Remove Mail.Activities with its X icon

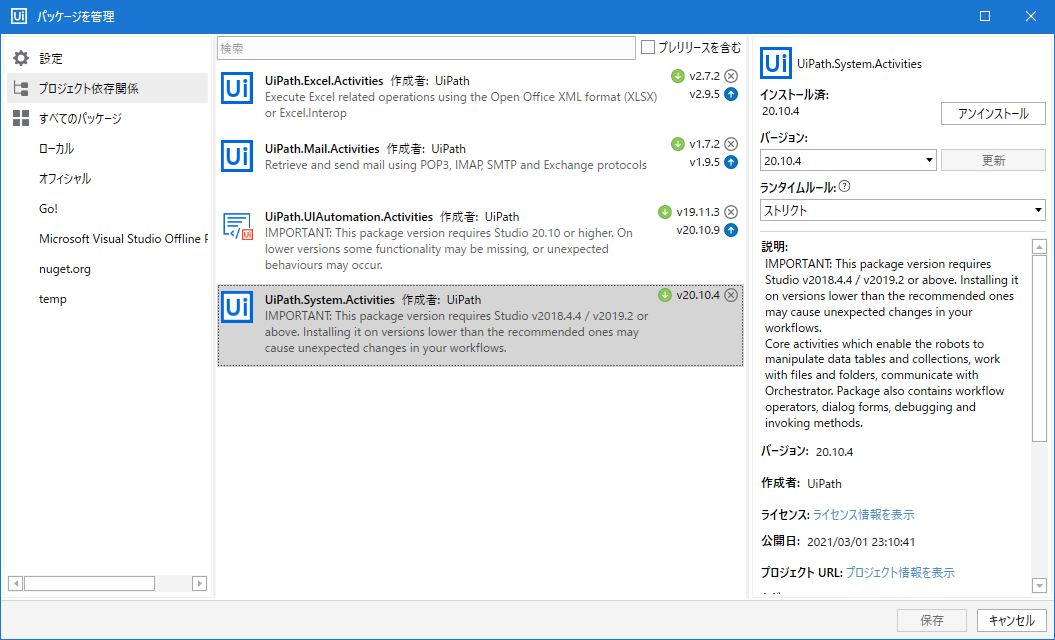(x=731, y=144)
